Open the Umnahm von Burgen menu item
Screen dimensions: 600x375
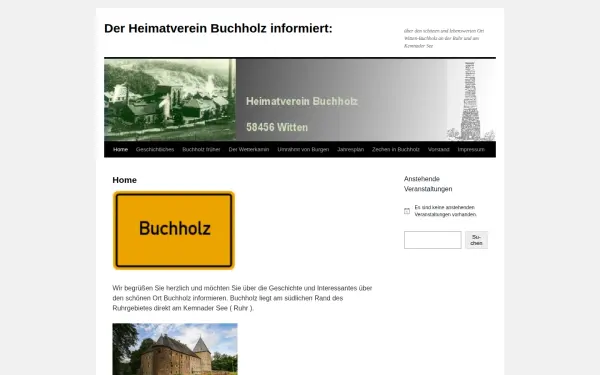point(303,150)
